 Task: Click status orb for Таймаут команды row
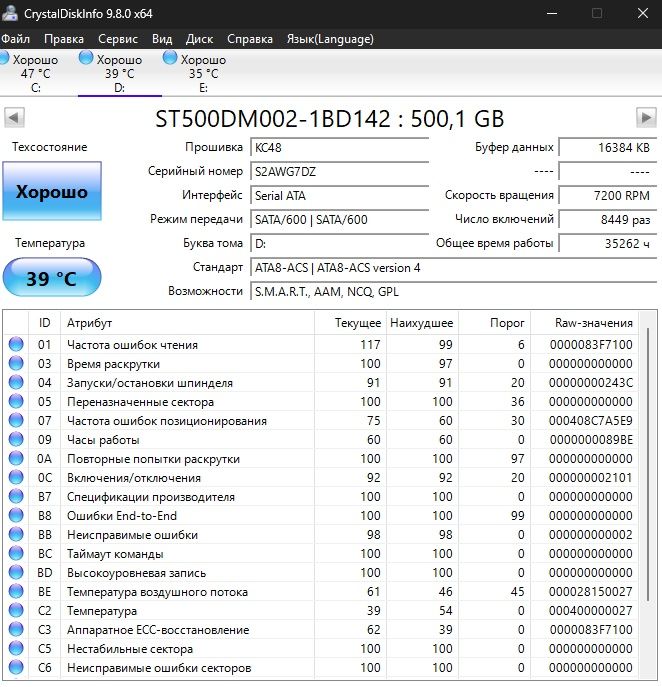[16, 553]
